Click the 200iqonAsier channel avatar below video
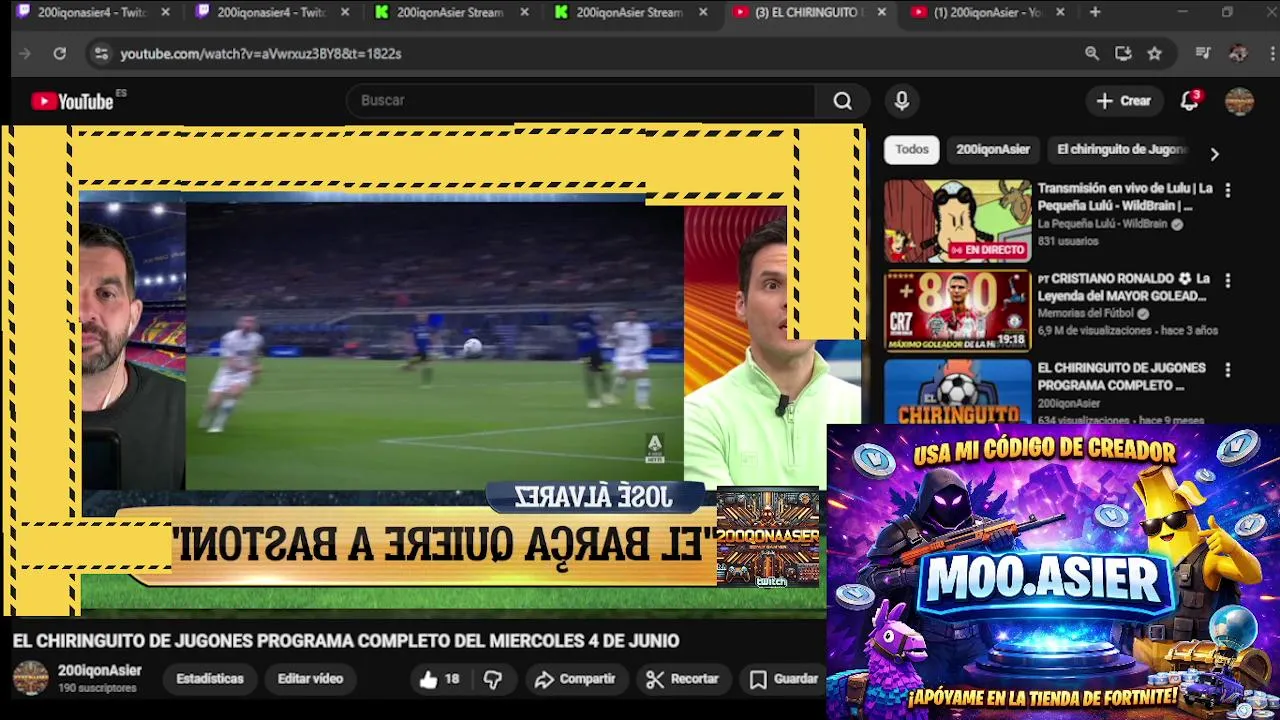The width and height of the screenshot is (1280, 720). (x=30, y=679)
